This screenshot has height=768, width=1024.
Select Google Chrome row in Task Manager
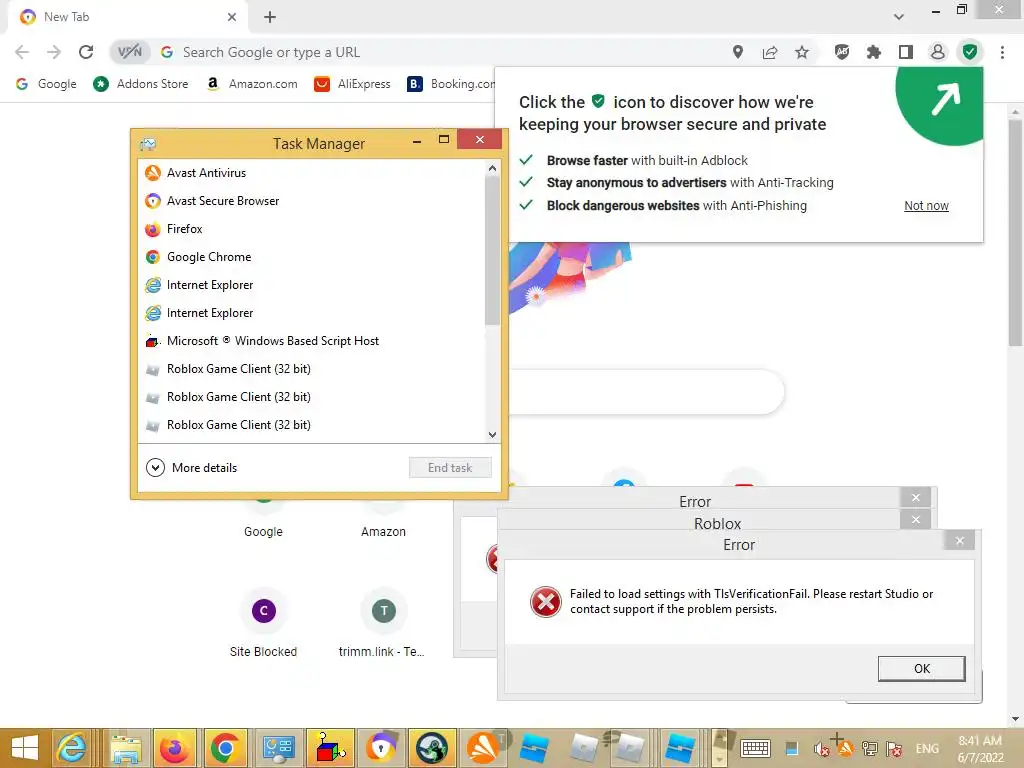coord(312,257)
